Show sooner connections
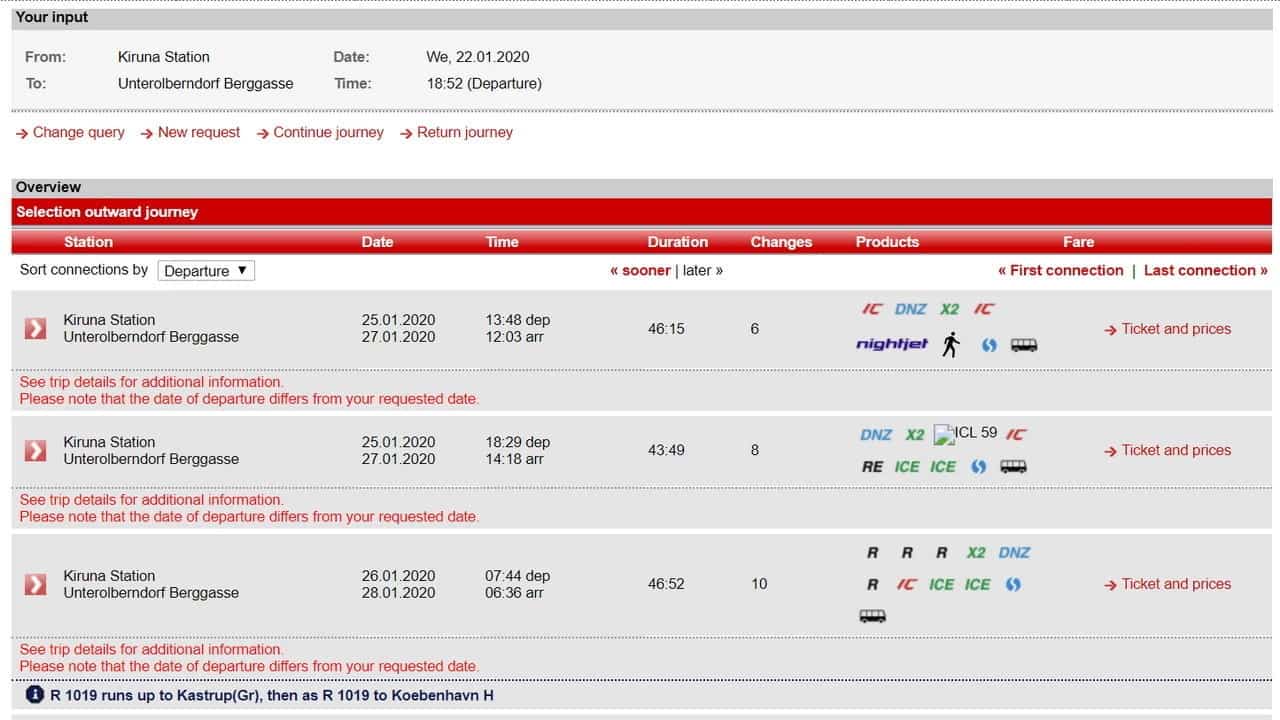 tap(640, 270)
